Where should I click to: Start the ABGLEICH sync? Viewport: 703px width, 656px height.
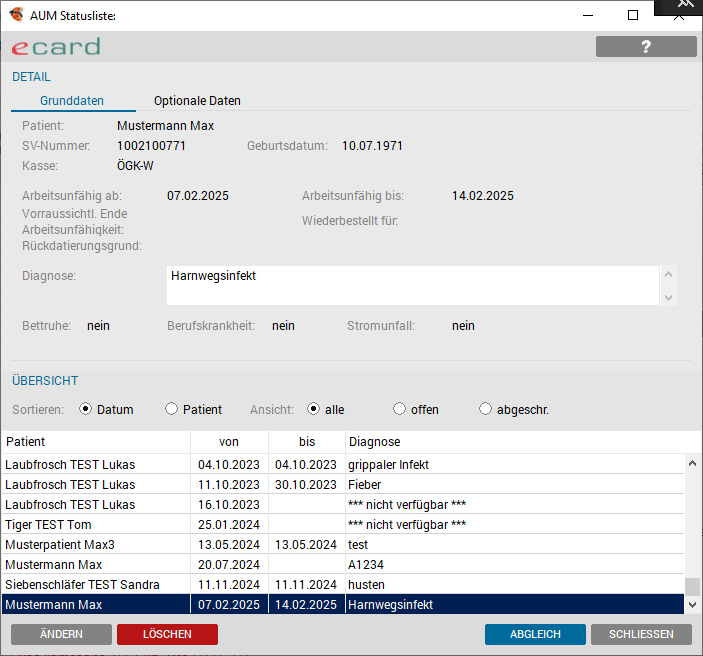535,634
